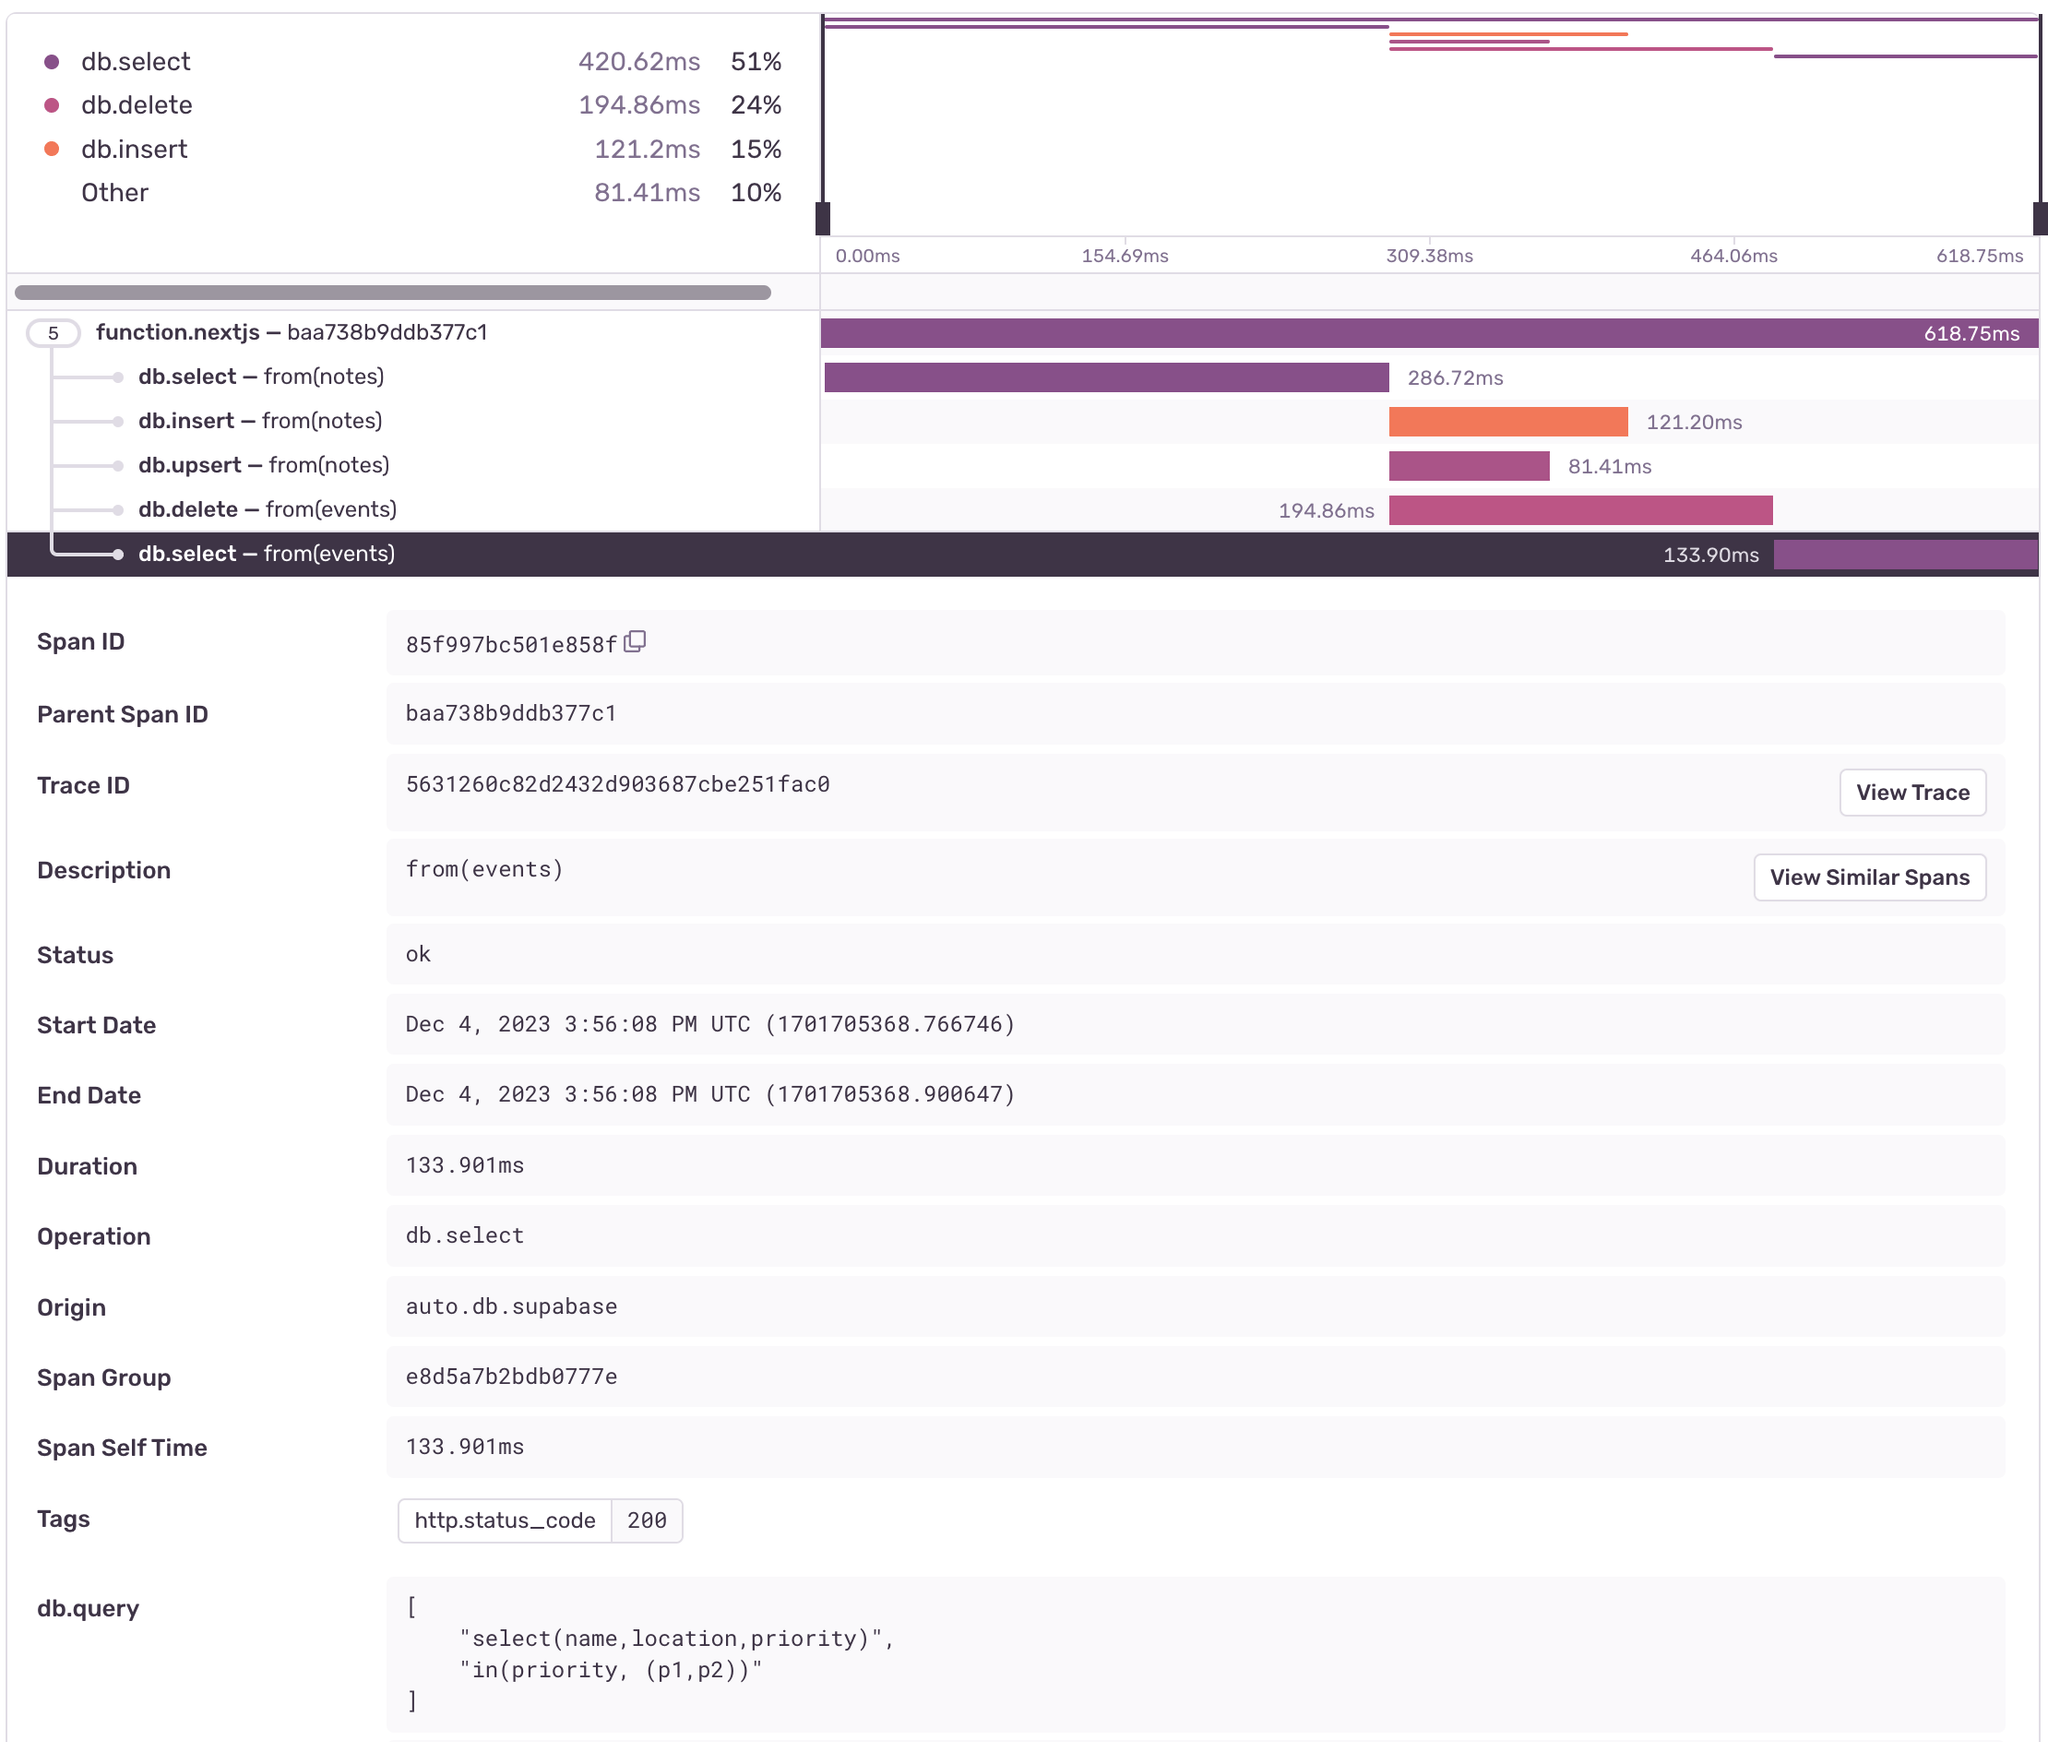Grab the right minimap range handle
The image size is (2048, 1742).
tap(2040, 218)
